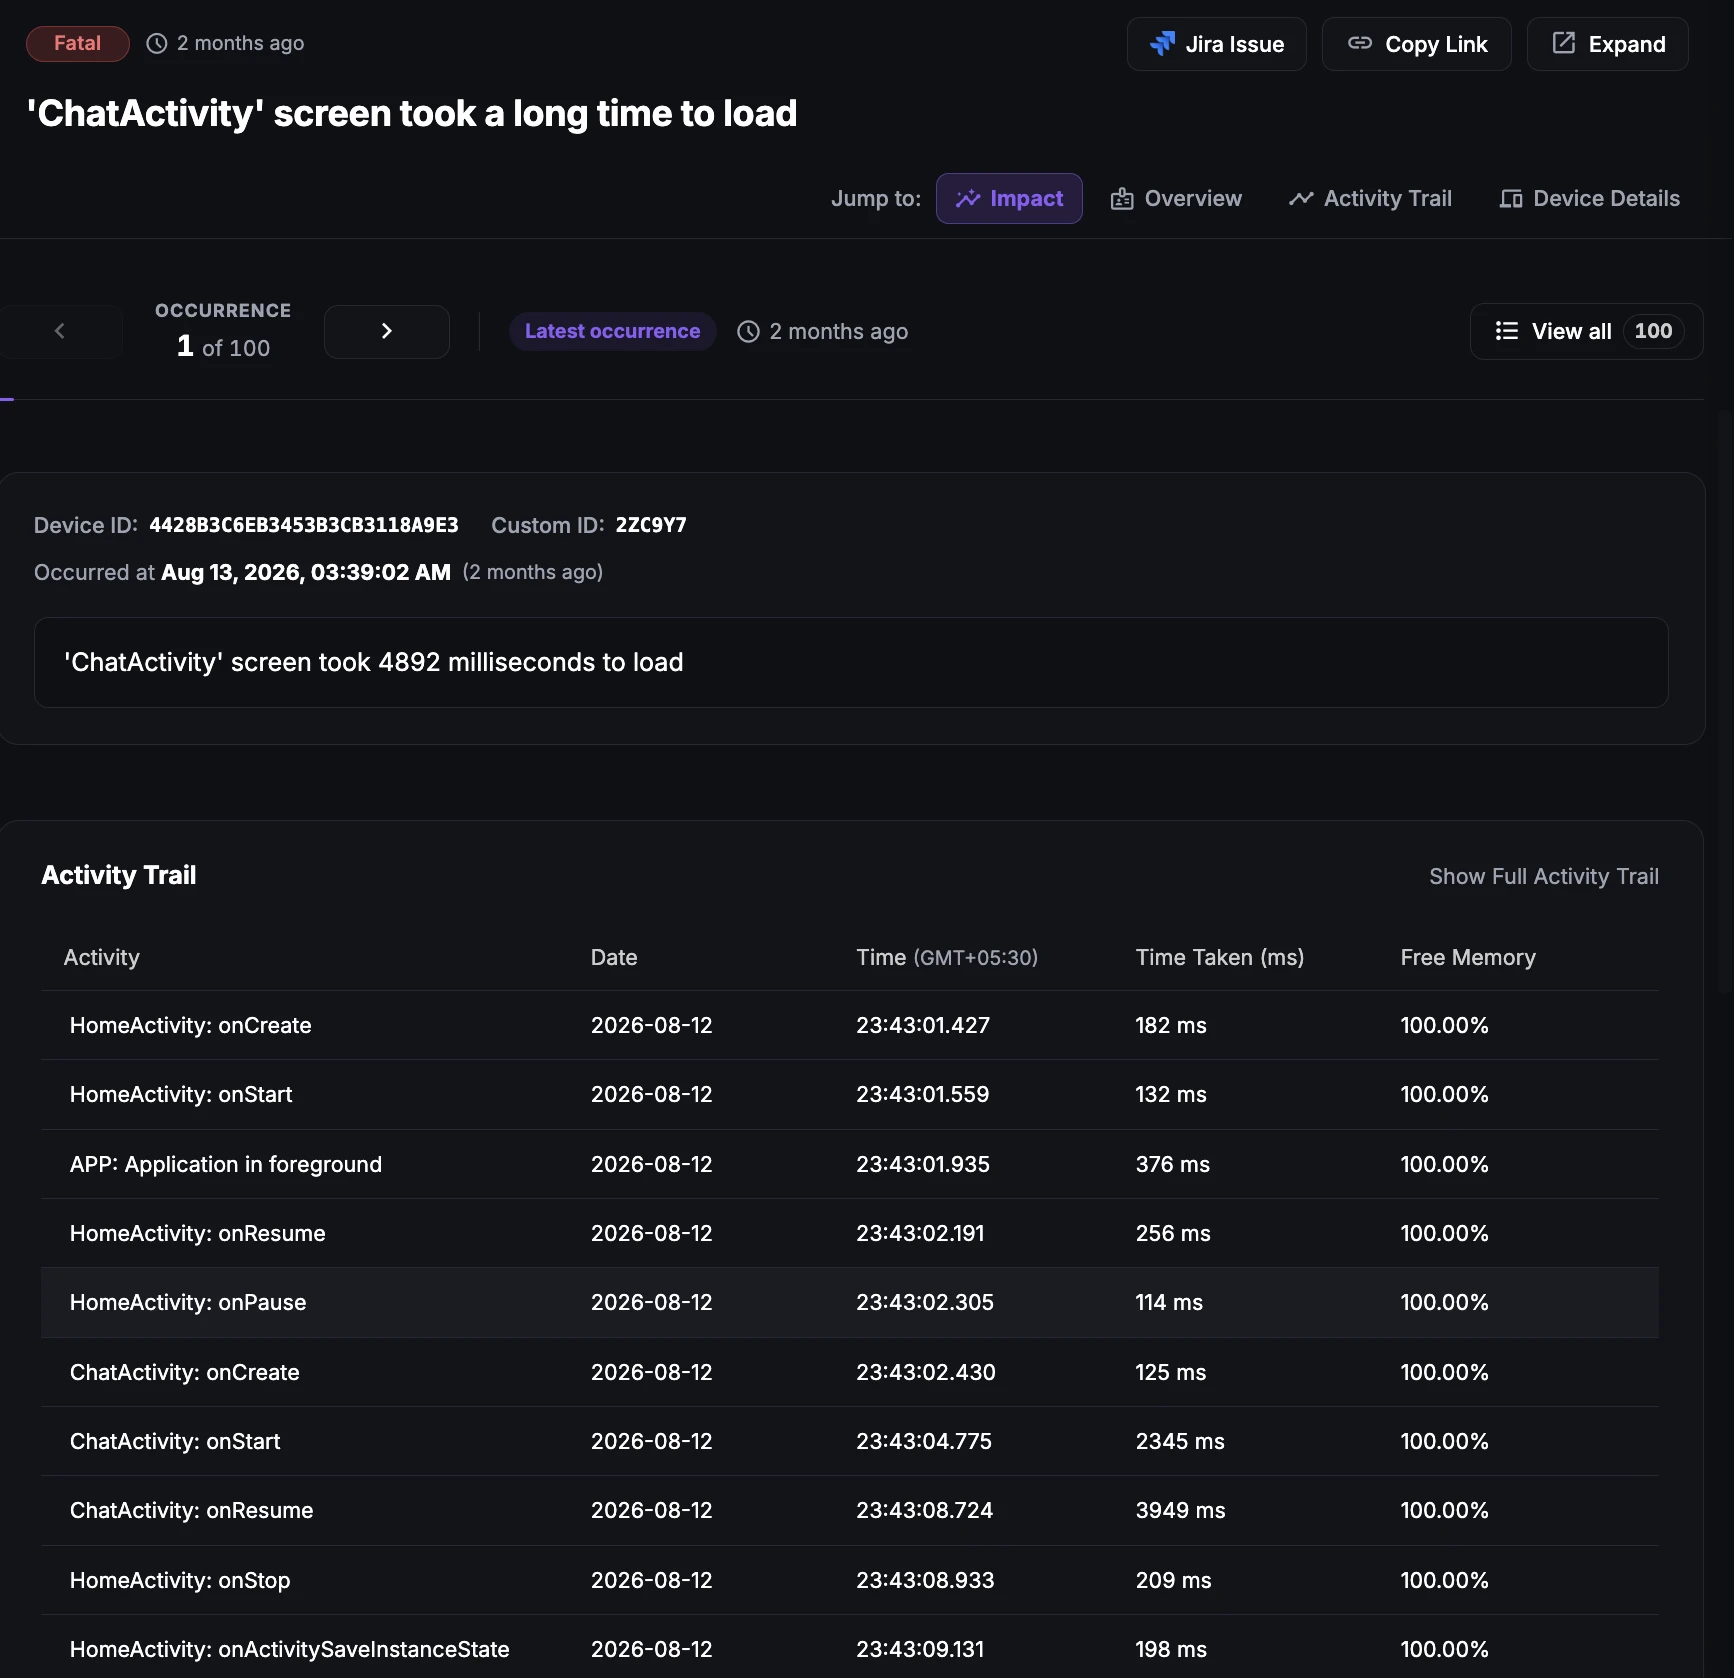The height and width of the screenshot is (1678, 1734).
Task: Select the HomeActivity: onStop row
Action: (850, 1580)
